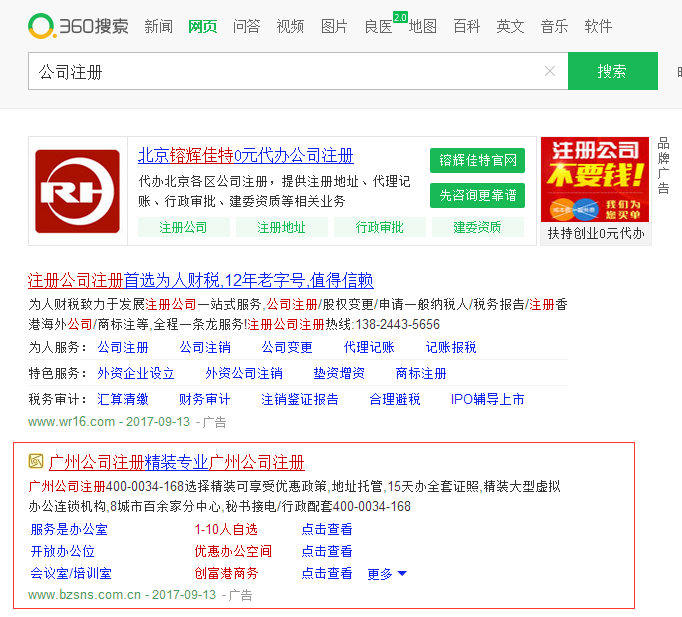Go to the 图片 search tab
The height and width of the screenshot is (617, 682).
pos(334,26)
